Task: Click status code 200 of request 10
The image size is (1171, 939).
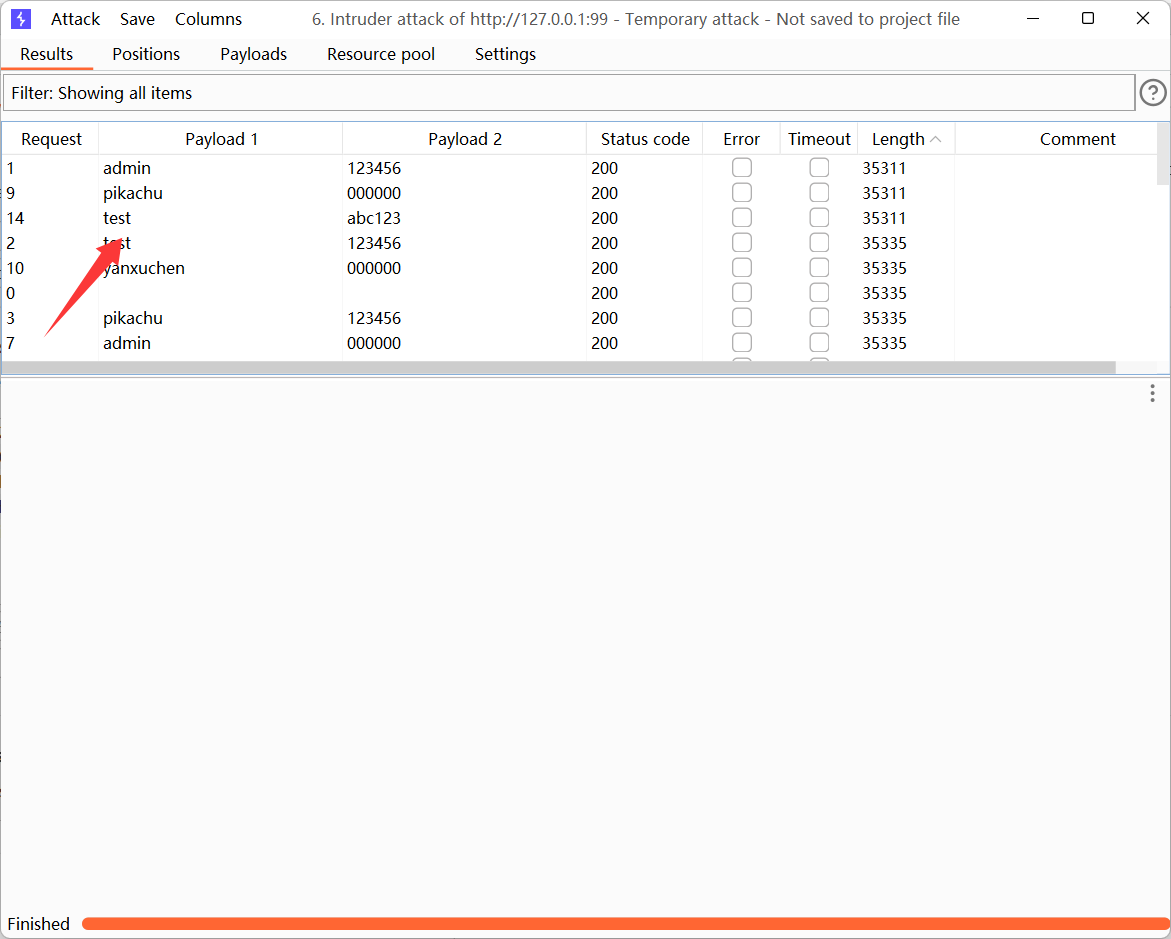Action: coord(604,268)
